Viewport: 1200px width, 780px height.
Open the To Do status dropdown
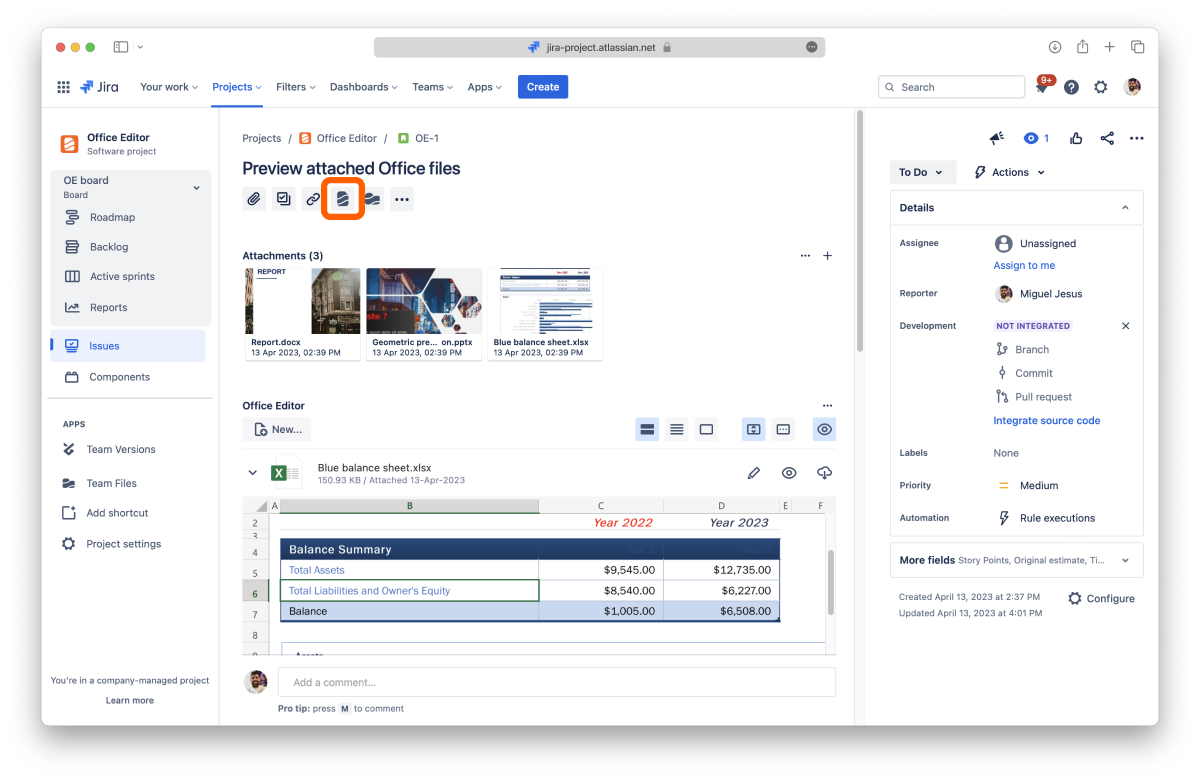(922, 172)
